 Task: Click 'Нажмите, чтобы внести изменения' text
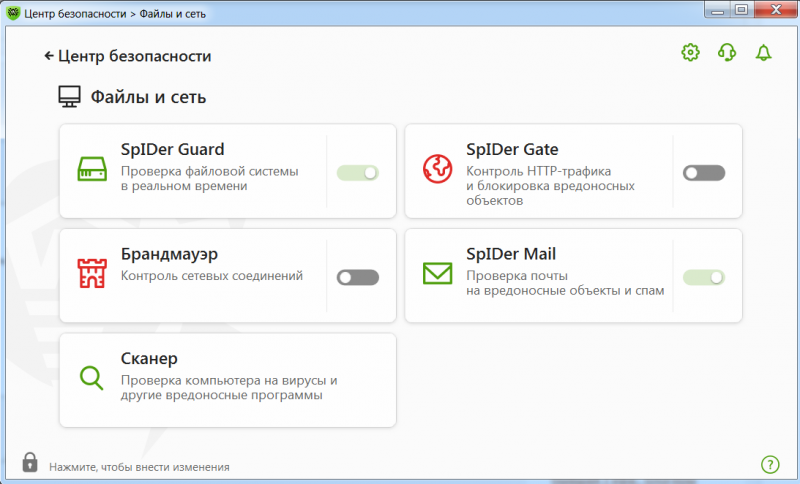[139, 467]
